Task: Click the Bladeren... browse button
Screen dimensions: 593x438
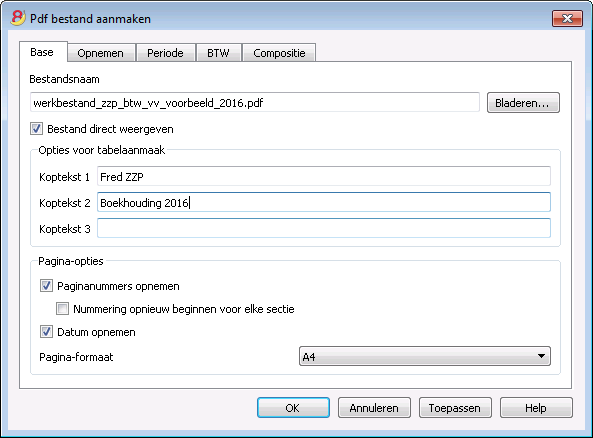Action: pyautogui.click(x=523, y=103)
